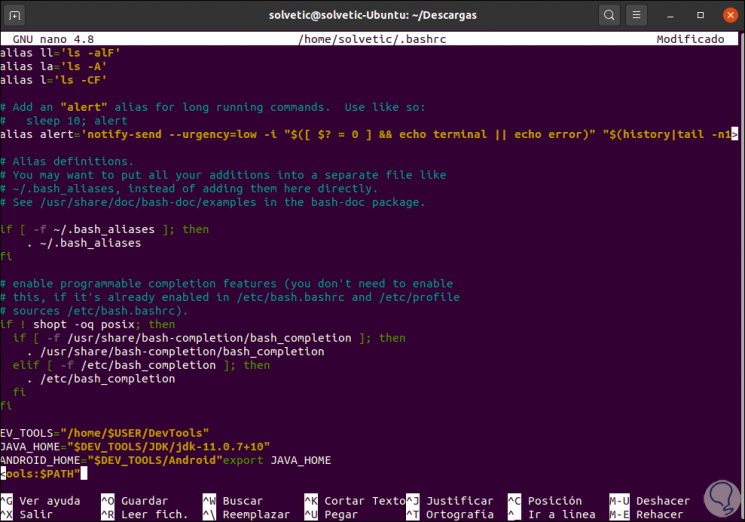Click the '# Alias definitions.' comment
745x522 pixels.
click(x=67, y=161)
